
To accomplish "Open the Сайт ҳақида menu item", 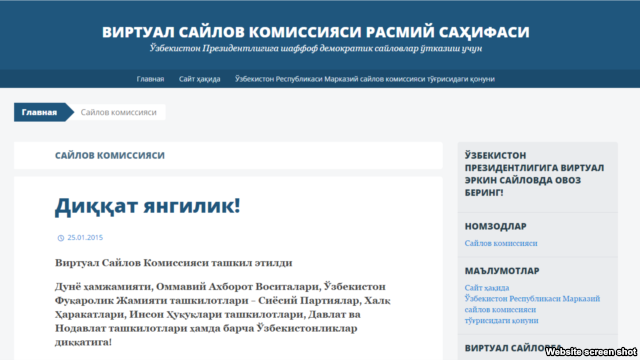I will click(x=200, y=79).
